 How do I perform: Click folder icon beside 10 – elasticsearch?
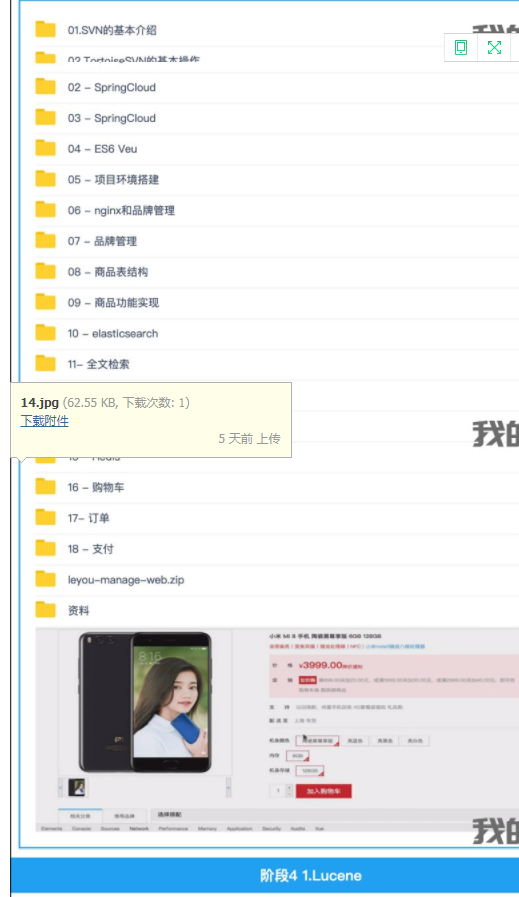point(45,333)
